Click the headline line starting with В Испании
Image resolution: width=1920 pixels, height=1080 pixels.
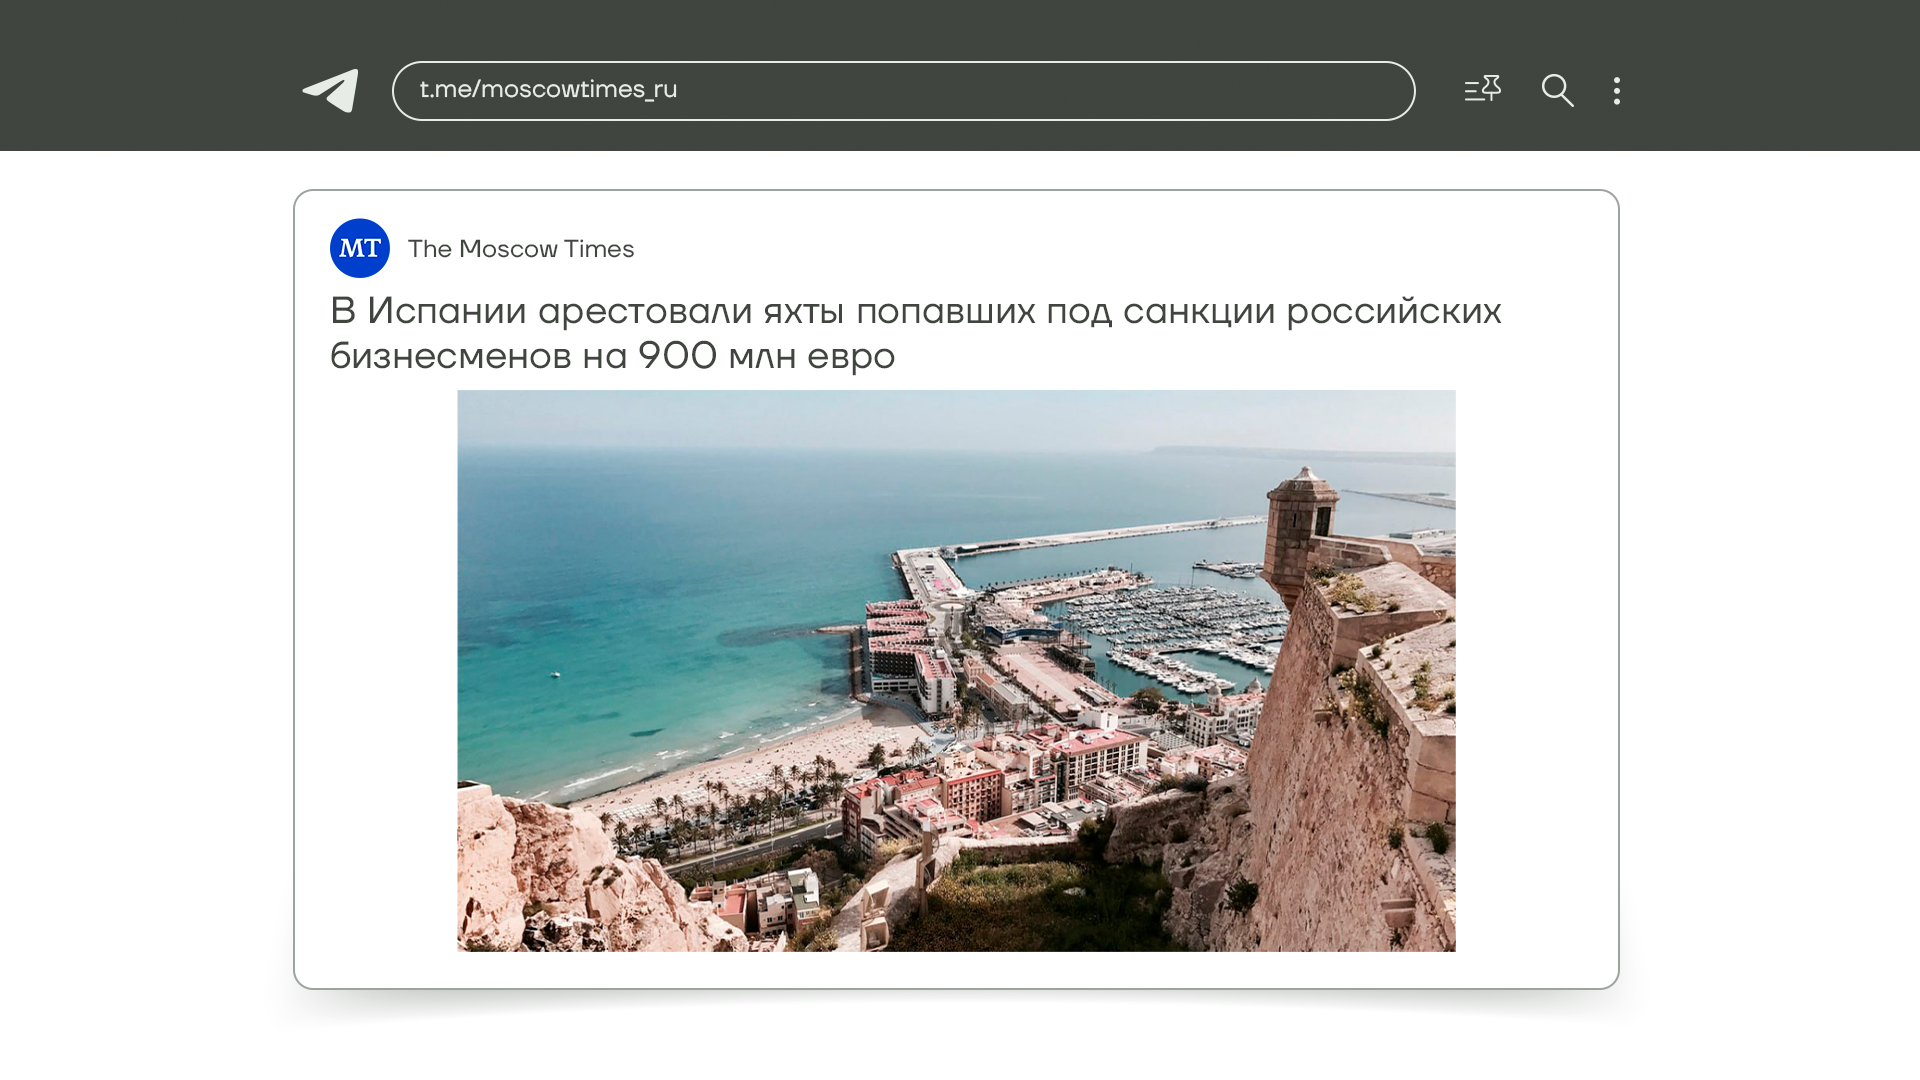915,311
